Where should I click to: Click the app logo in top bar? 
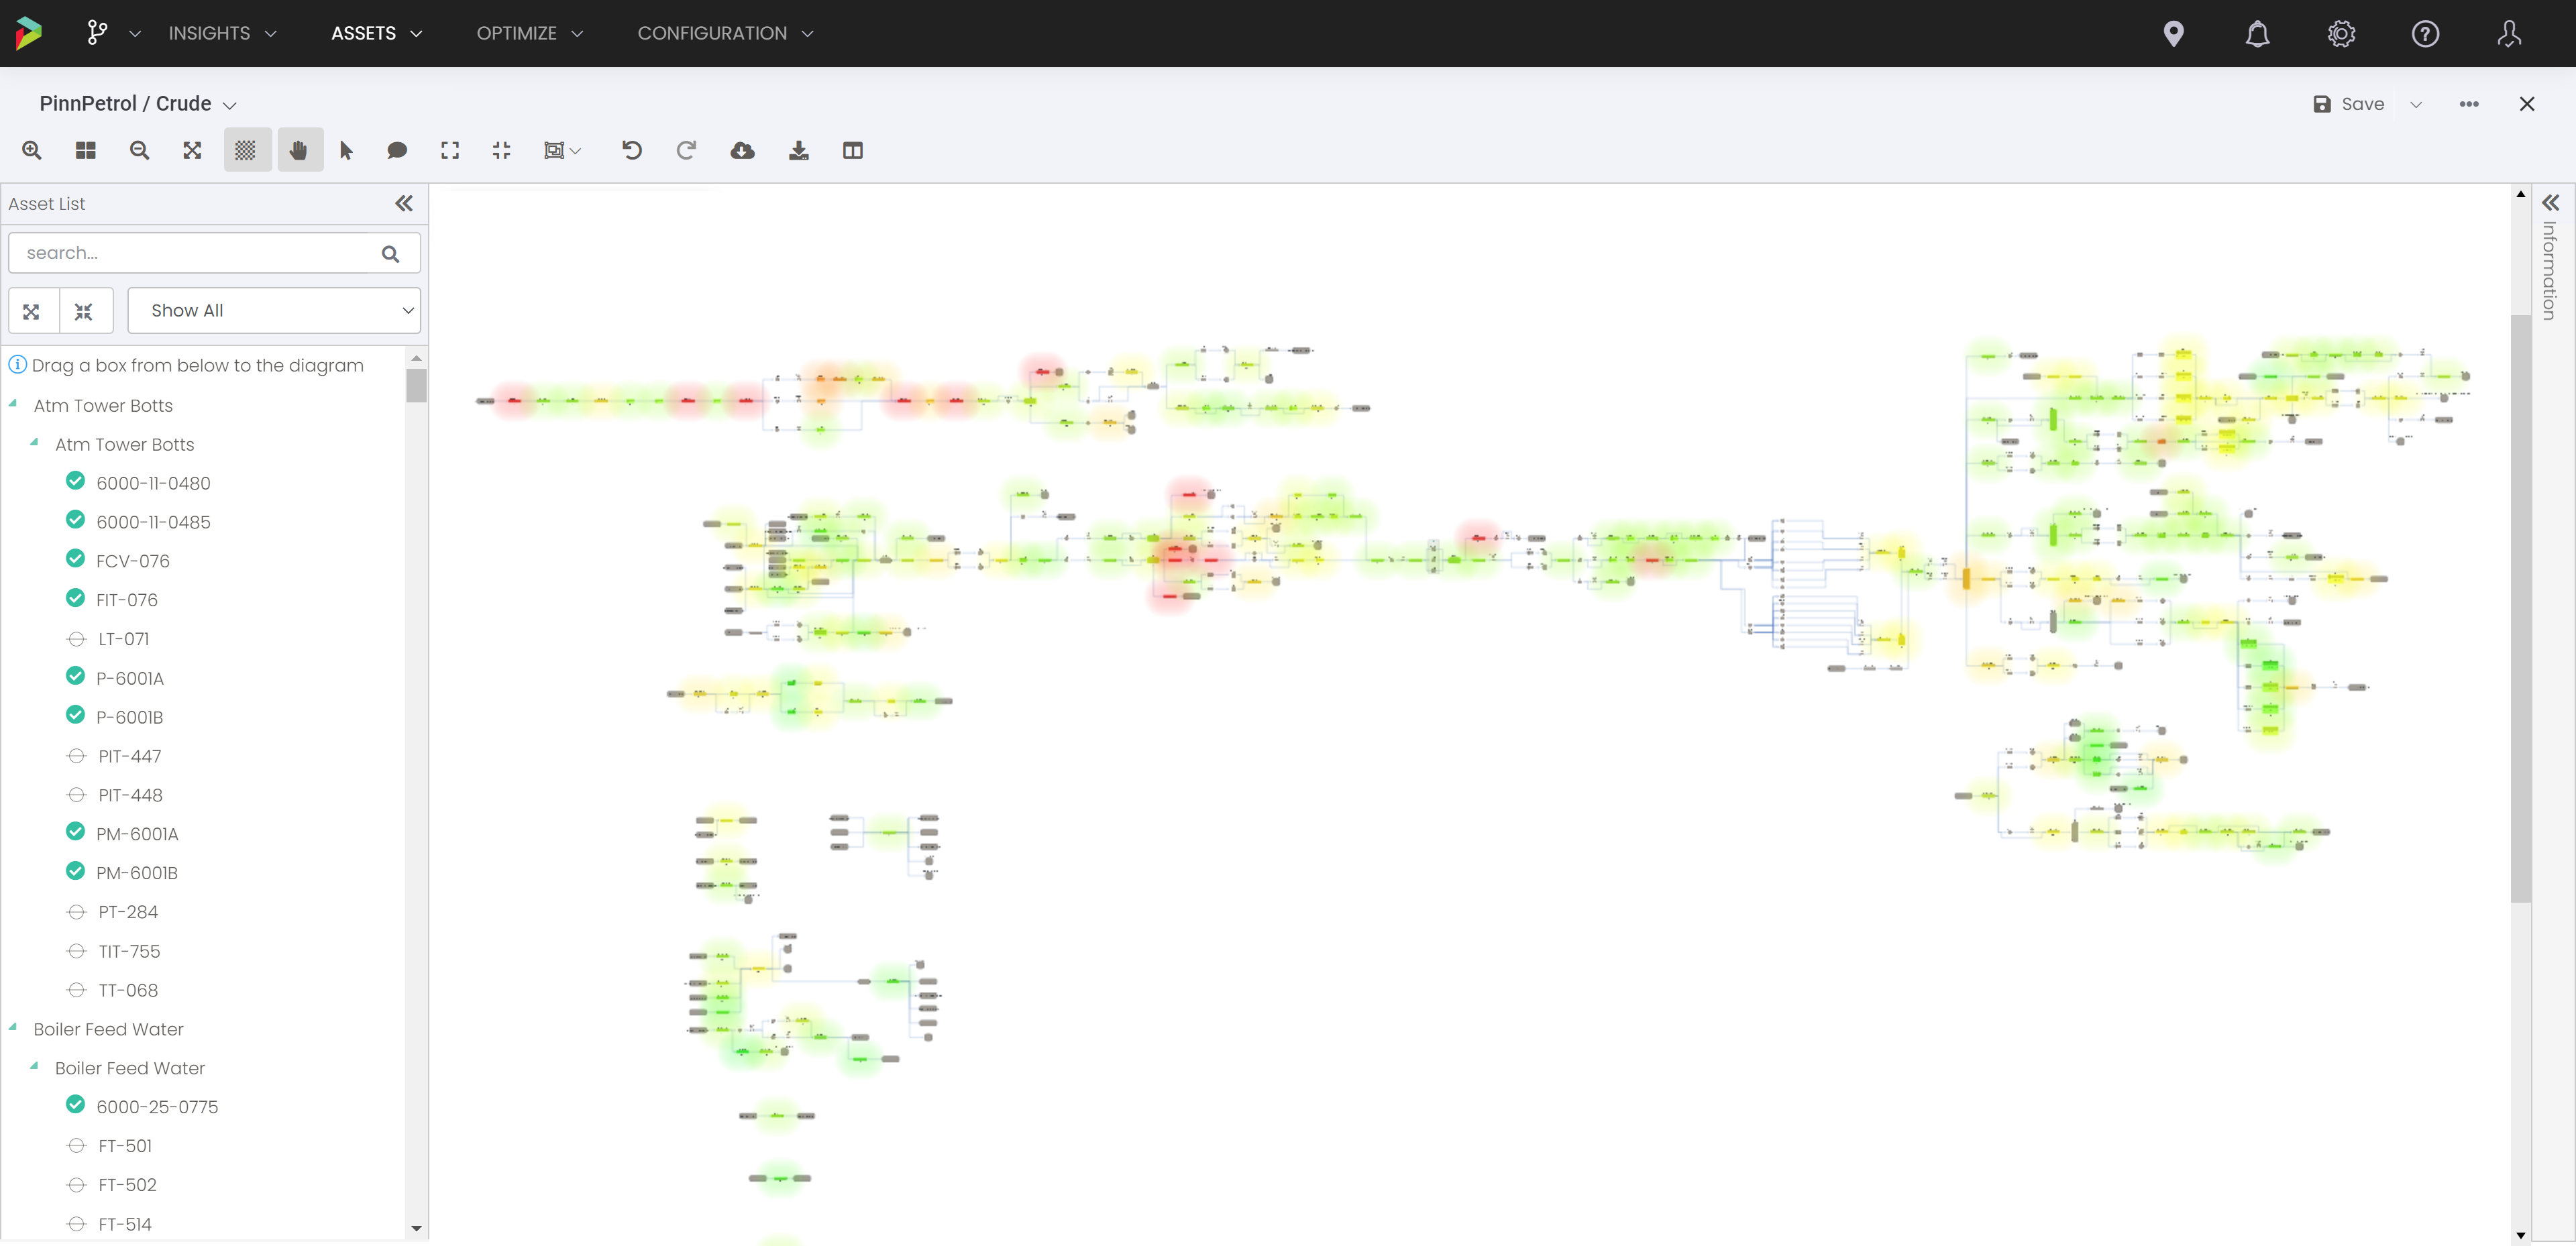coord(29,33)
